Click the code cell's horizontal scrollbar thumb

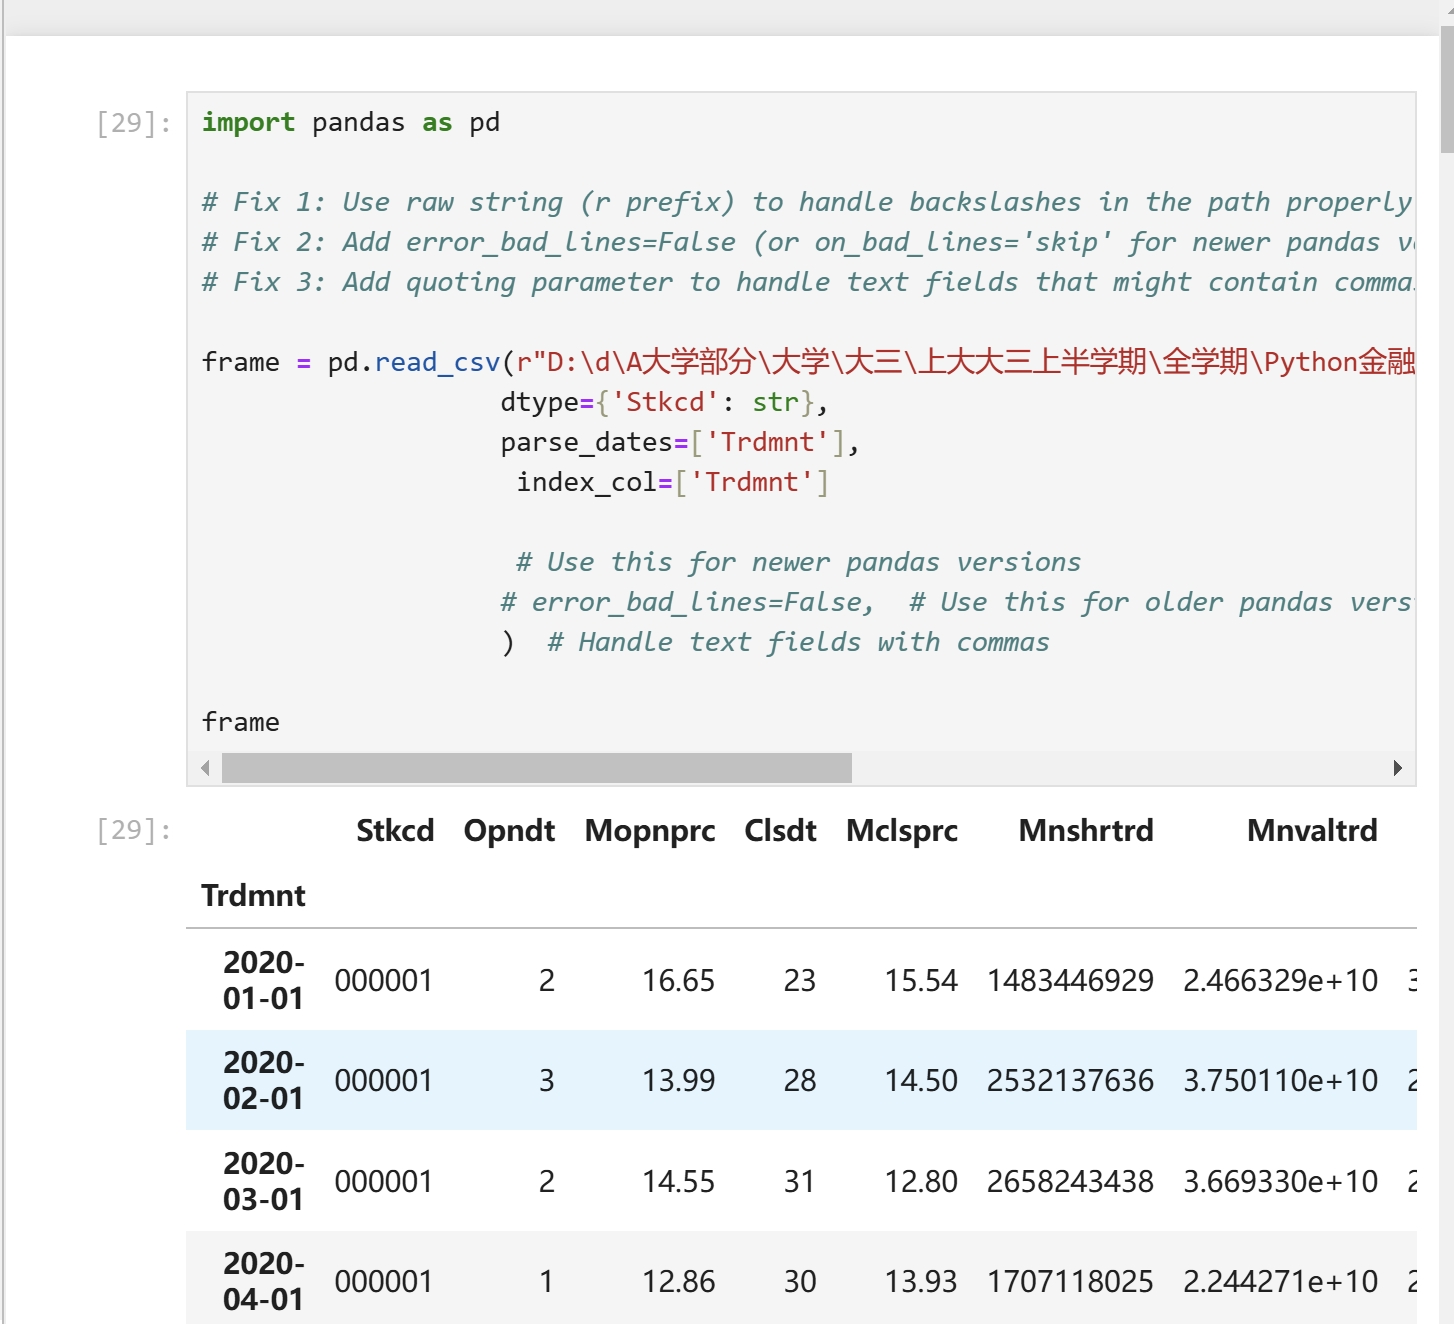pyautogui.click(x=536, y=768)
